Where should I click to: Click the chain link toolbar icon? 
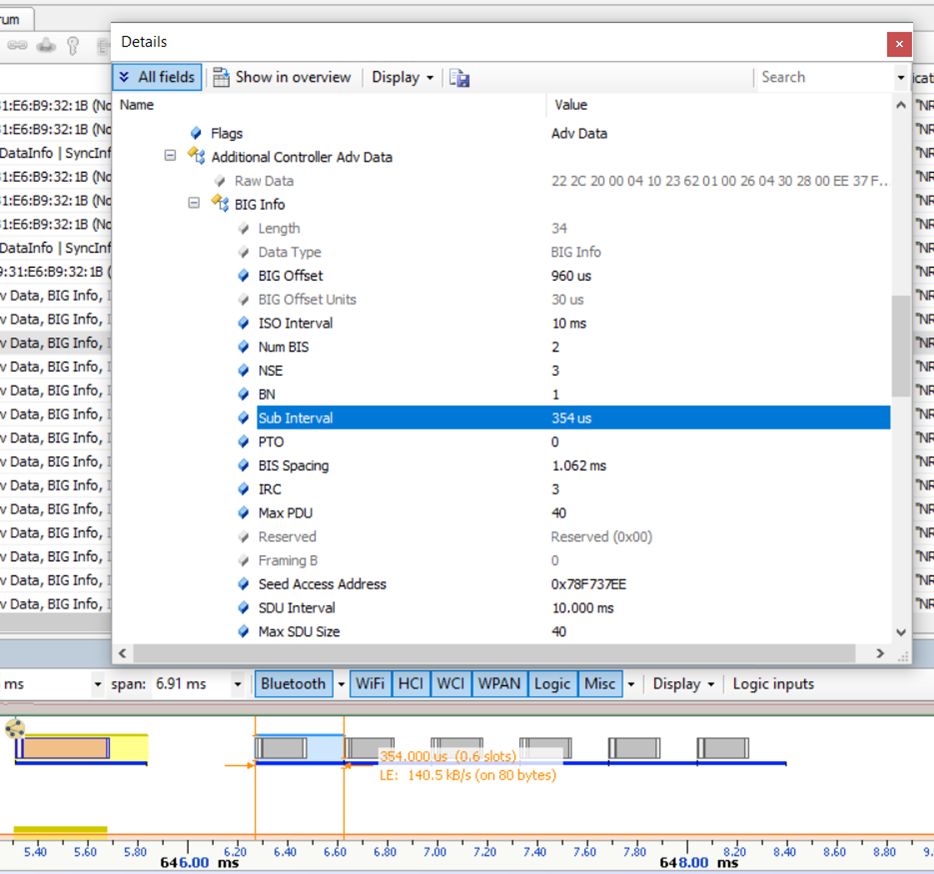17,45
